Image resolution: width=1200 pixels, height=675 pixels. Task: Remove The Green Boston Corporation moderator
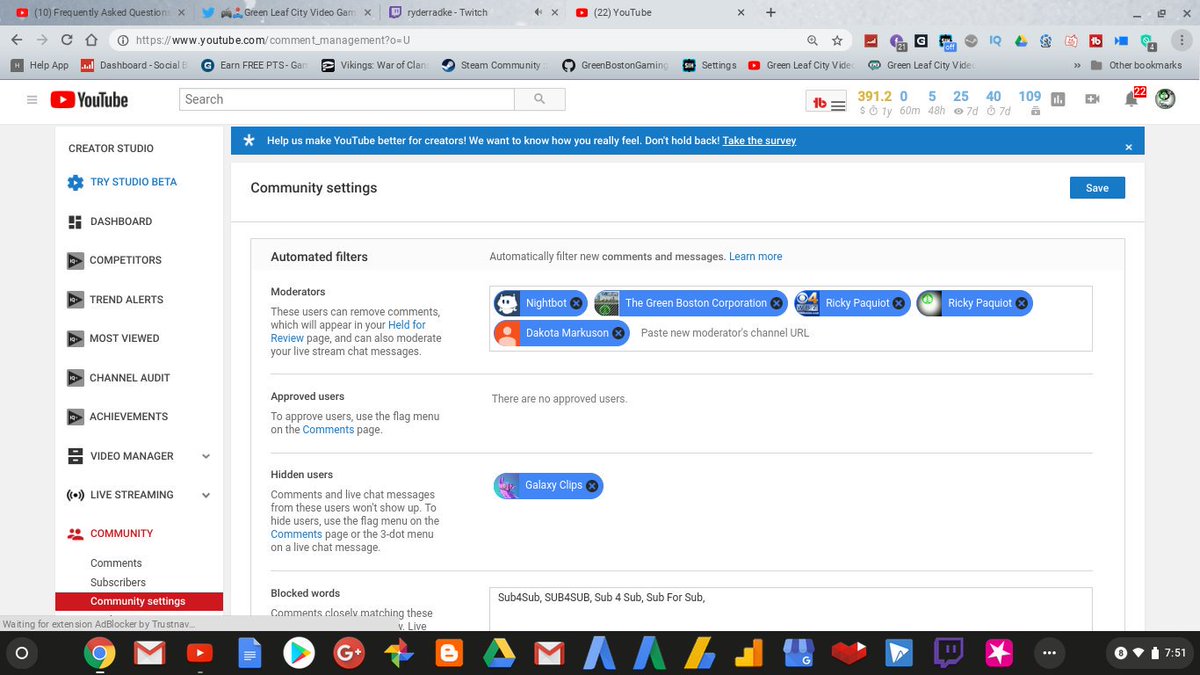tap(776, 303)
